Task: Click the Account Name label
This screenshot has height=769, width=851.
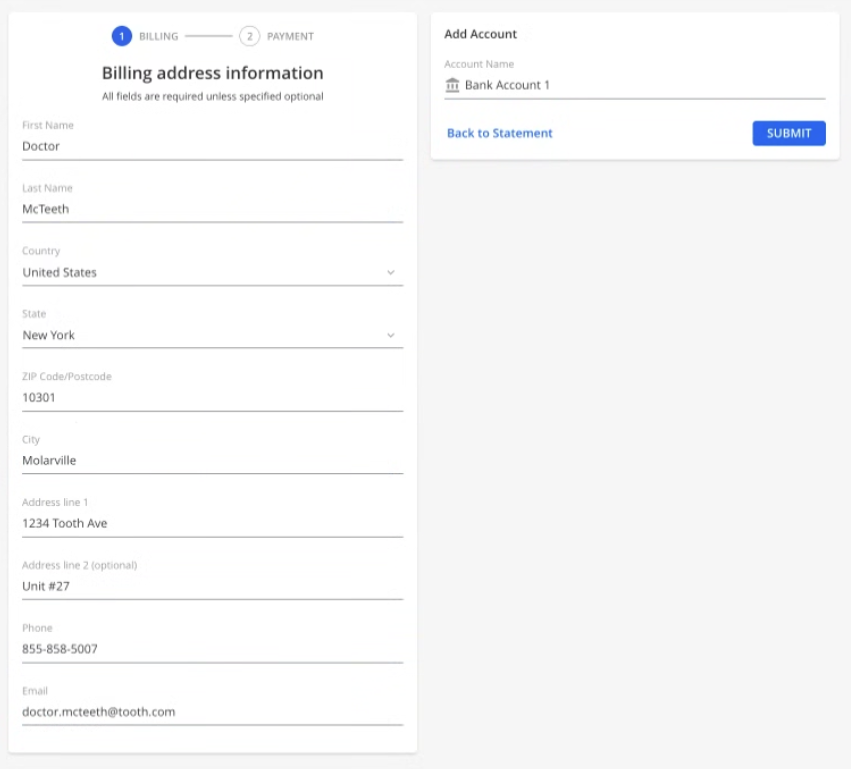Action: point(479,64)
